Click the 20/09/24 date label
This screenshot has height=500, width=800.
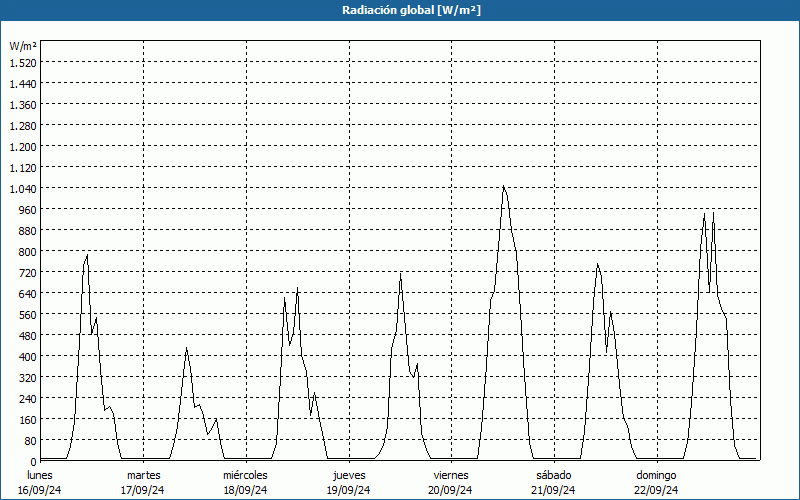point(451,490)
